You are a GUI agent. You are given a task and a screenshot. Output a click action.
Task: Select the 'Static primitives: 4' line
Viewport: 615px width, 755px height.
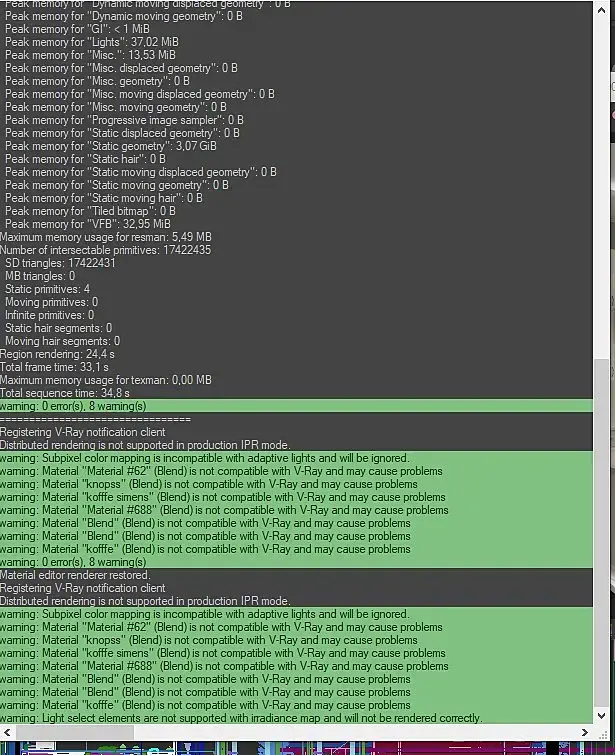(47, 289)
